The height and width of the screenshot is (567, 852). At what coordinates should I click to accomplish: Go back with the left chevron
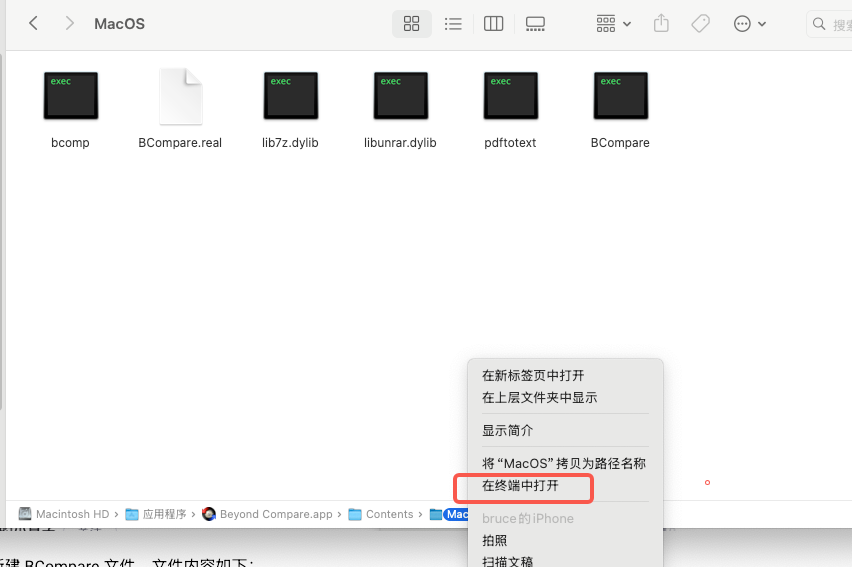33,23
